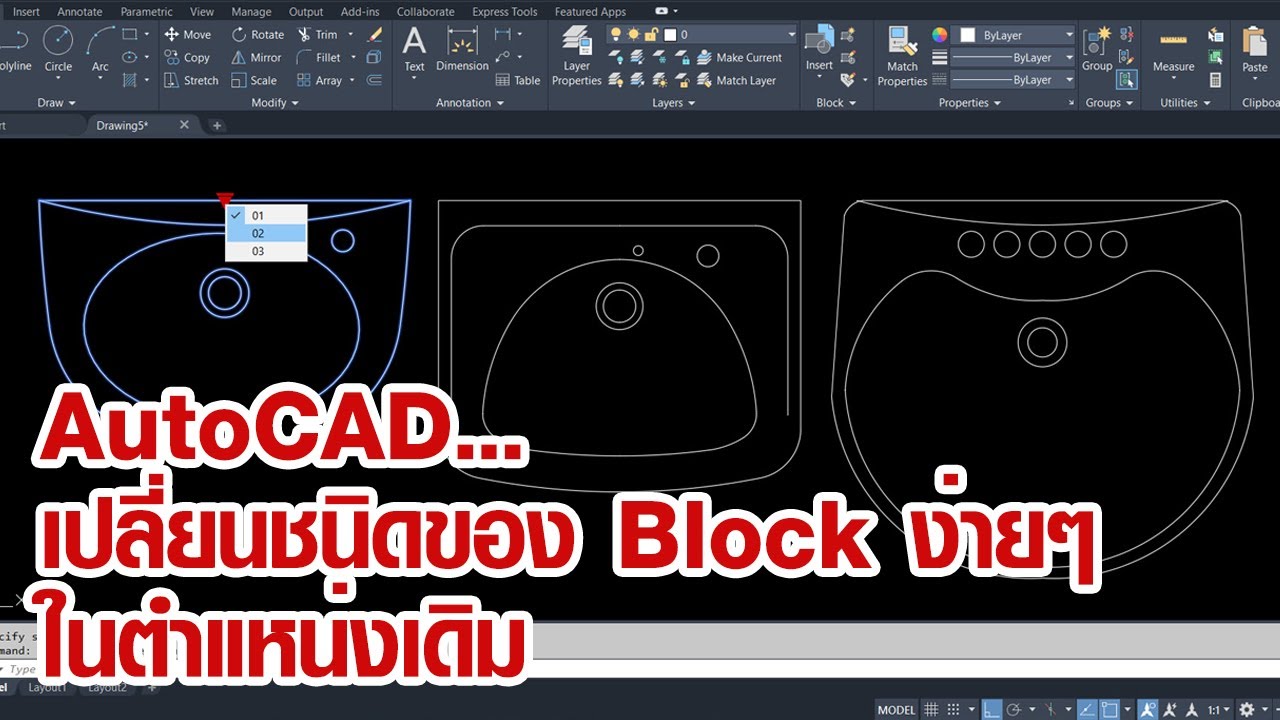Open Layer Properties manager

click(577, 56)
